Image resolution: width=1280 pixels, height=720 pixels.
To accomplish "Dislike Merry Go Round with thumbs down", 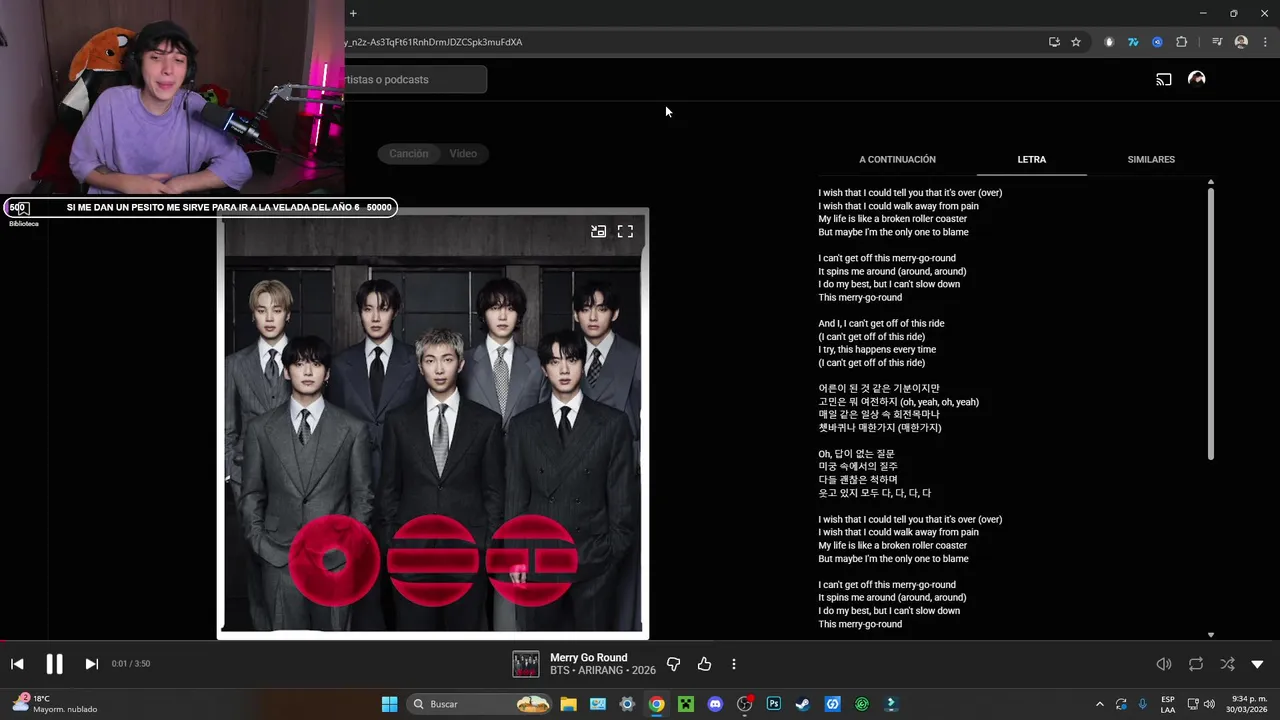I will click(673, 664).
